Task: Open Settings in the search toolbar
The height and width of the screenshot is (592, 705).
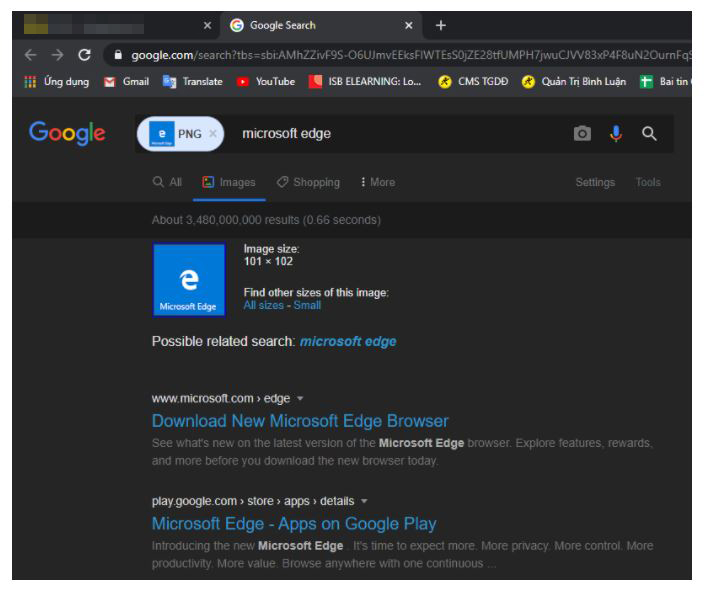Action: point(595,182)
